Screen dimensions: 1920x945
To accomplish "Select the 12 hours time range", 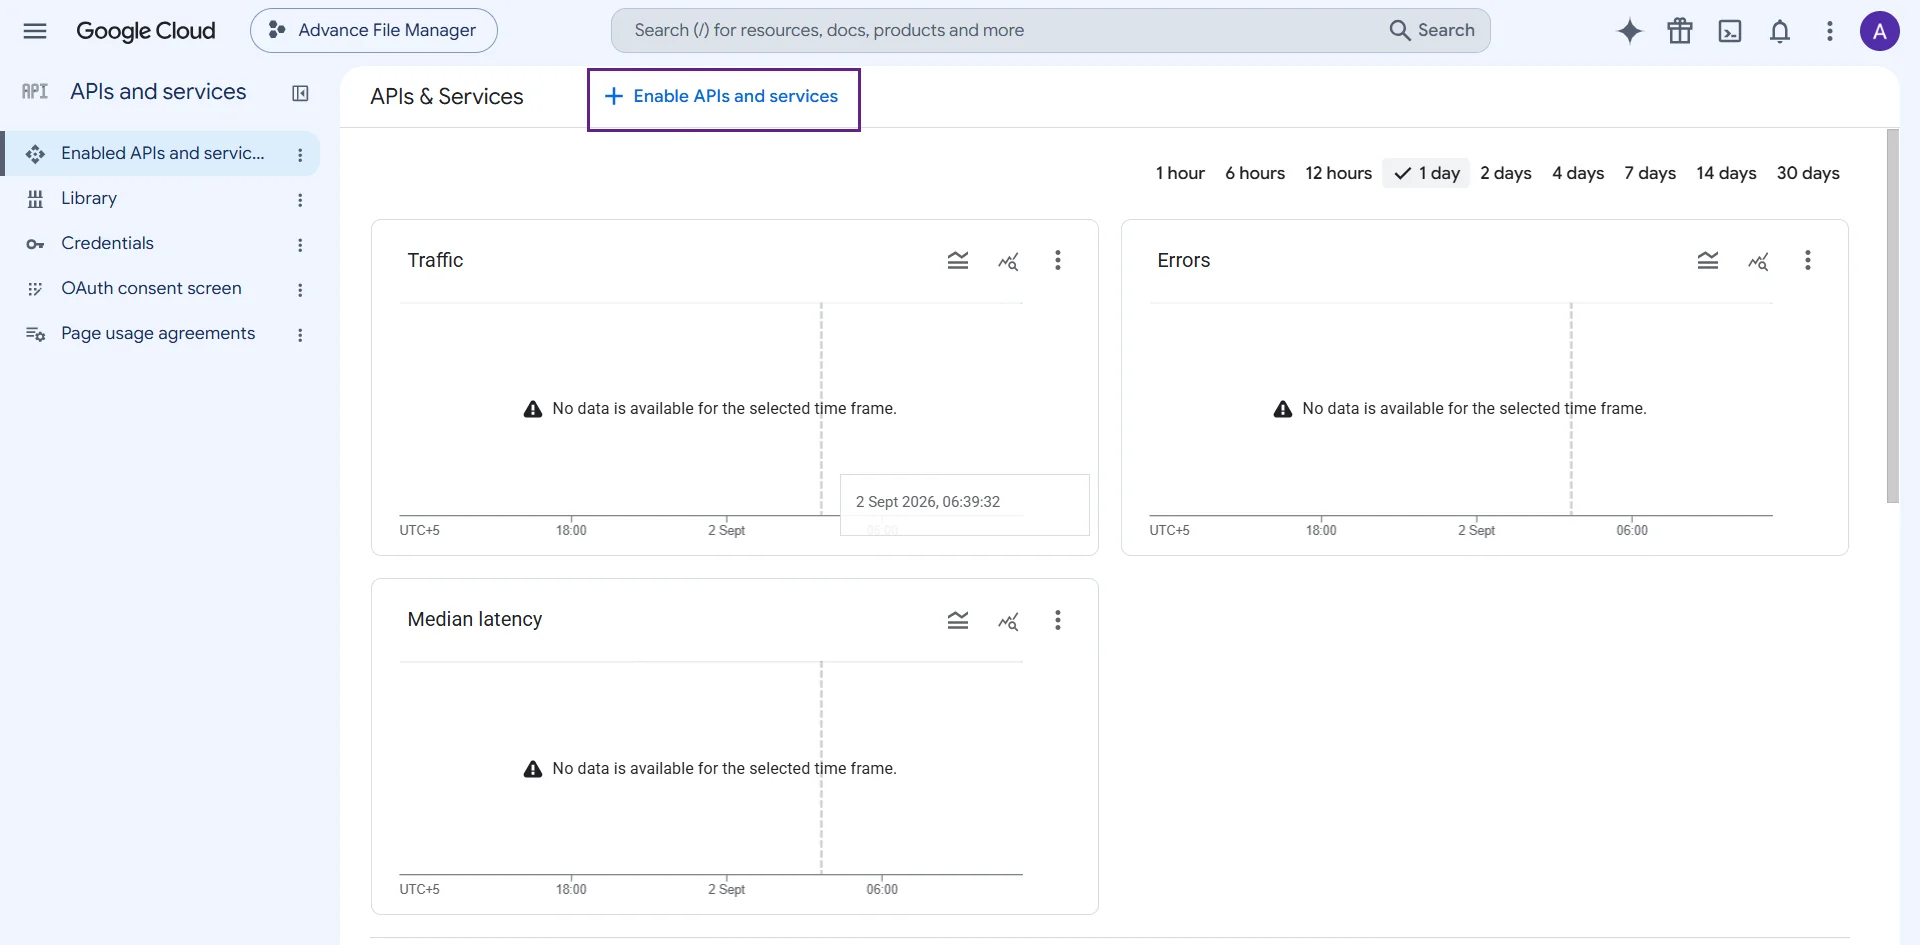I will click(x=1338, y=173).
